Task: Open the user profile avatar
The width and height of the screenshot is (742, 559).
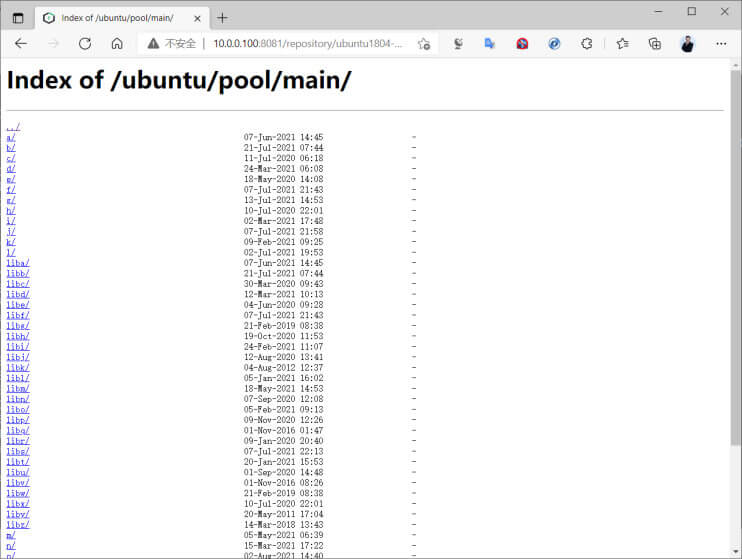Action: [688, 44]
